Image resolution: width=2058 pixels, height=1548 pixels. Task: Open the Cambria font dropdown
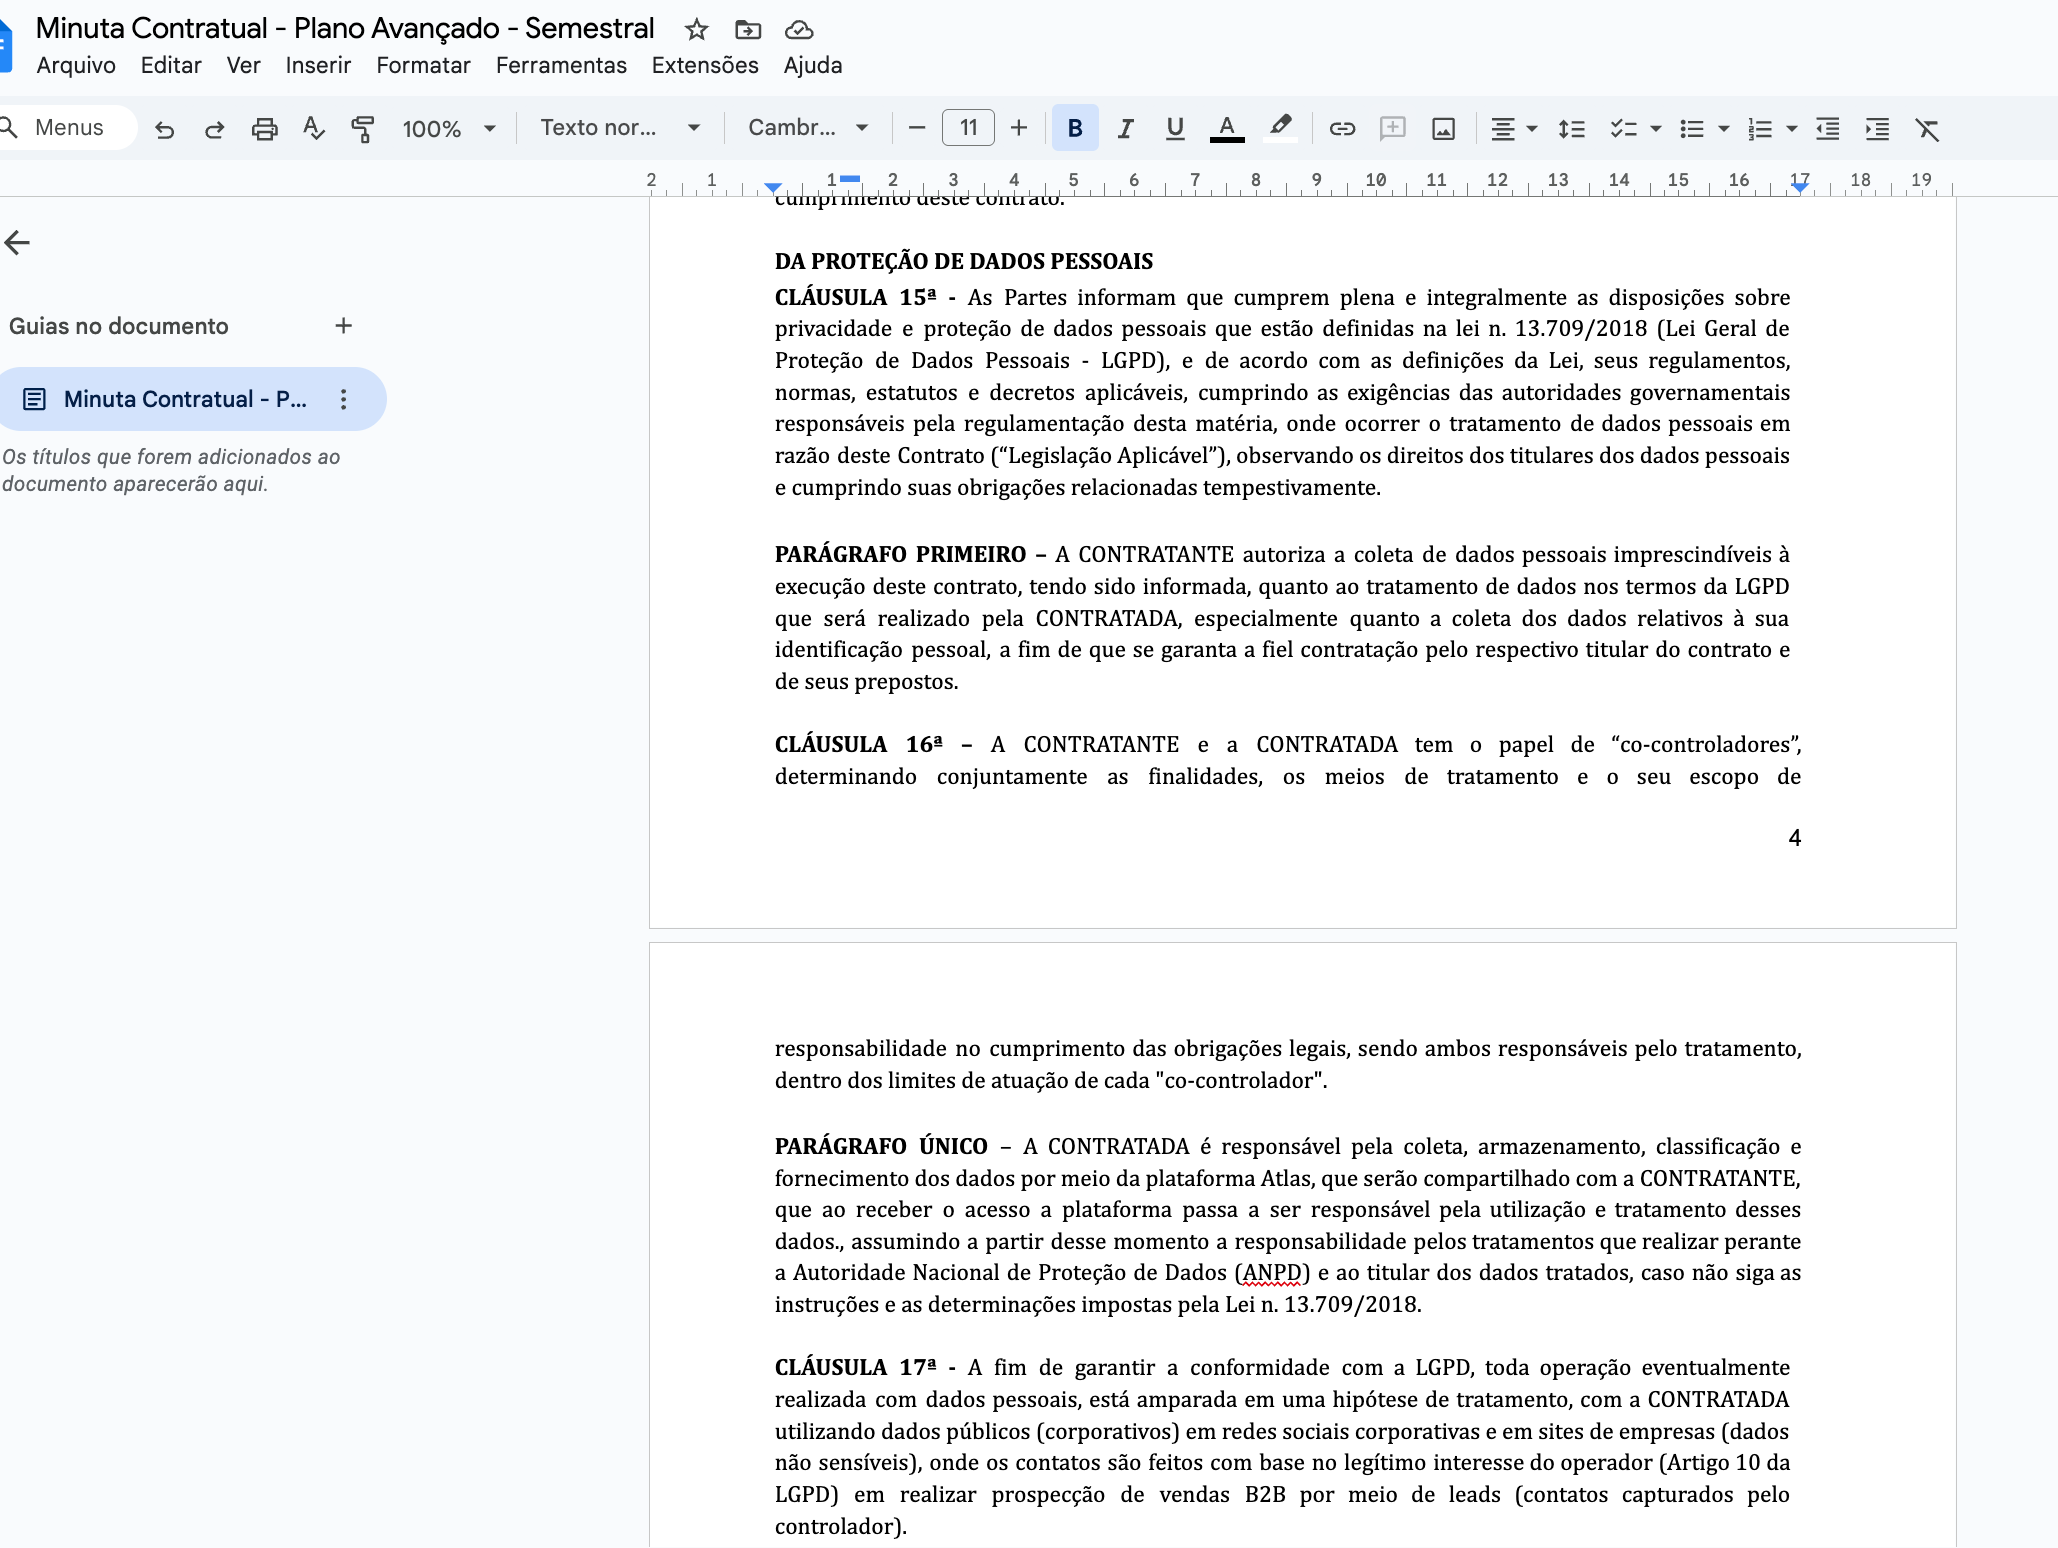pyautogui.click(x=807, y=128)
